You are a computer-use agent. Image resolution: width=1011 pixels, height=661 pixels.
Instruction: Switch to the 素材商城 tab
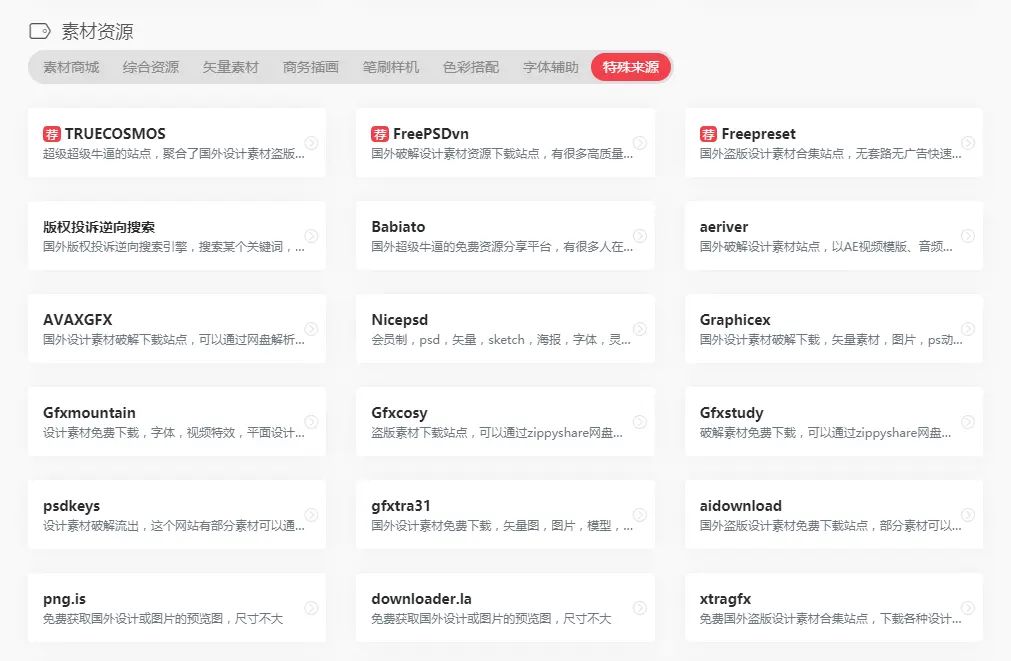pos(68,68)
